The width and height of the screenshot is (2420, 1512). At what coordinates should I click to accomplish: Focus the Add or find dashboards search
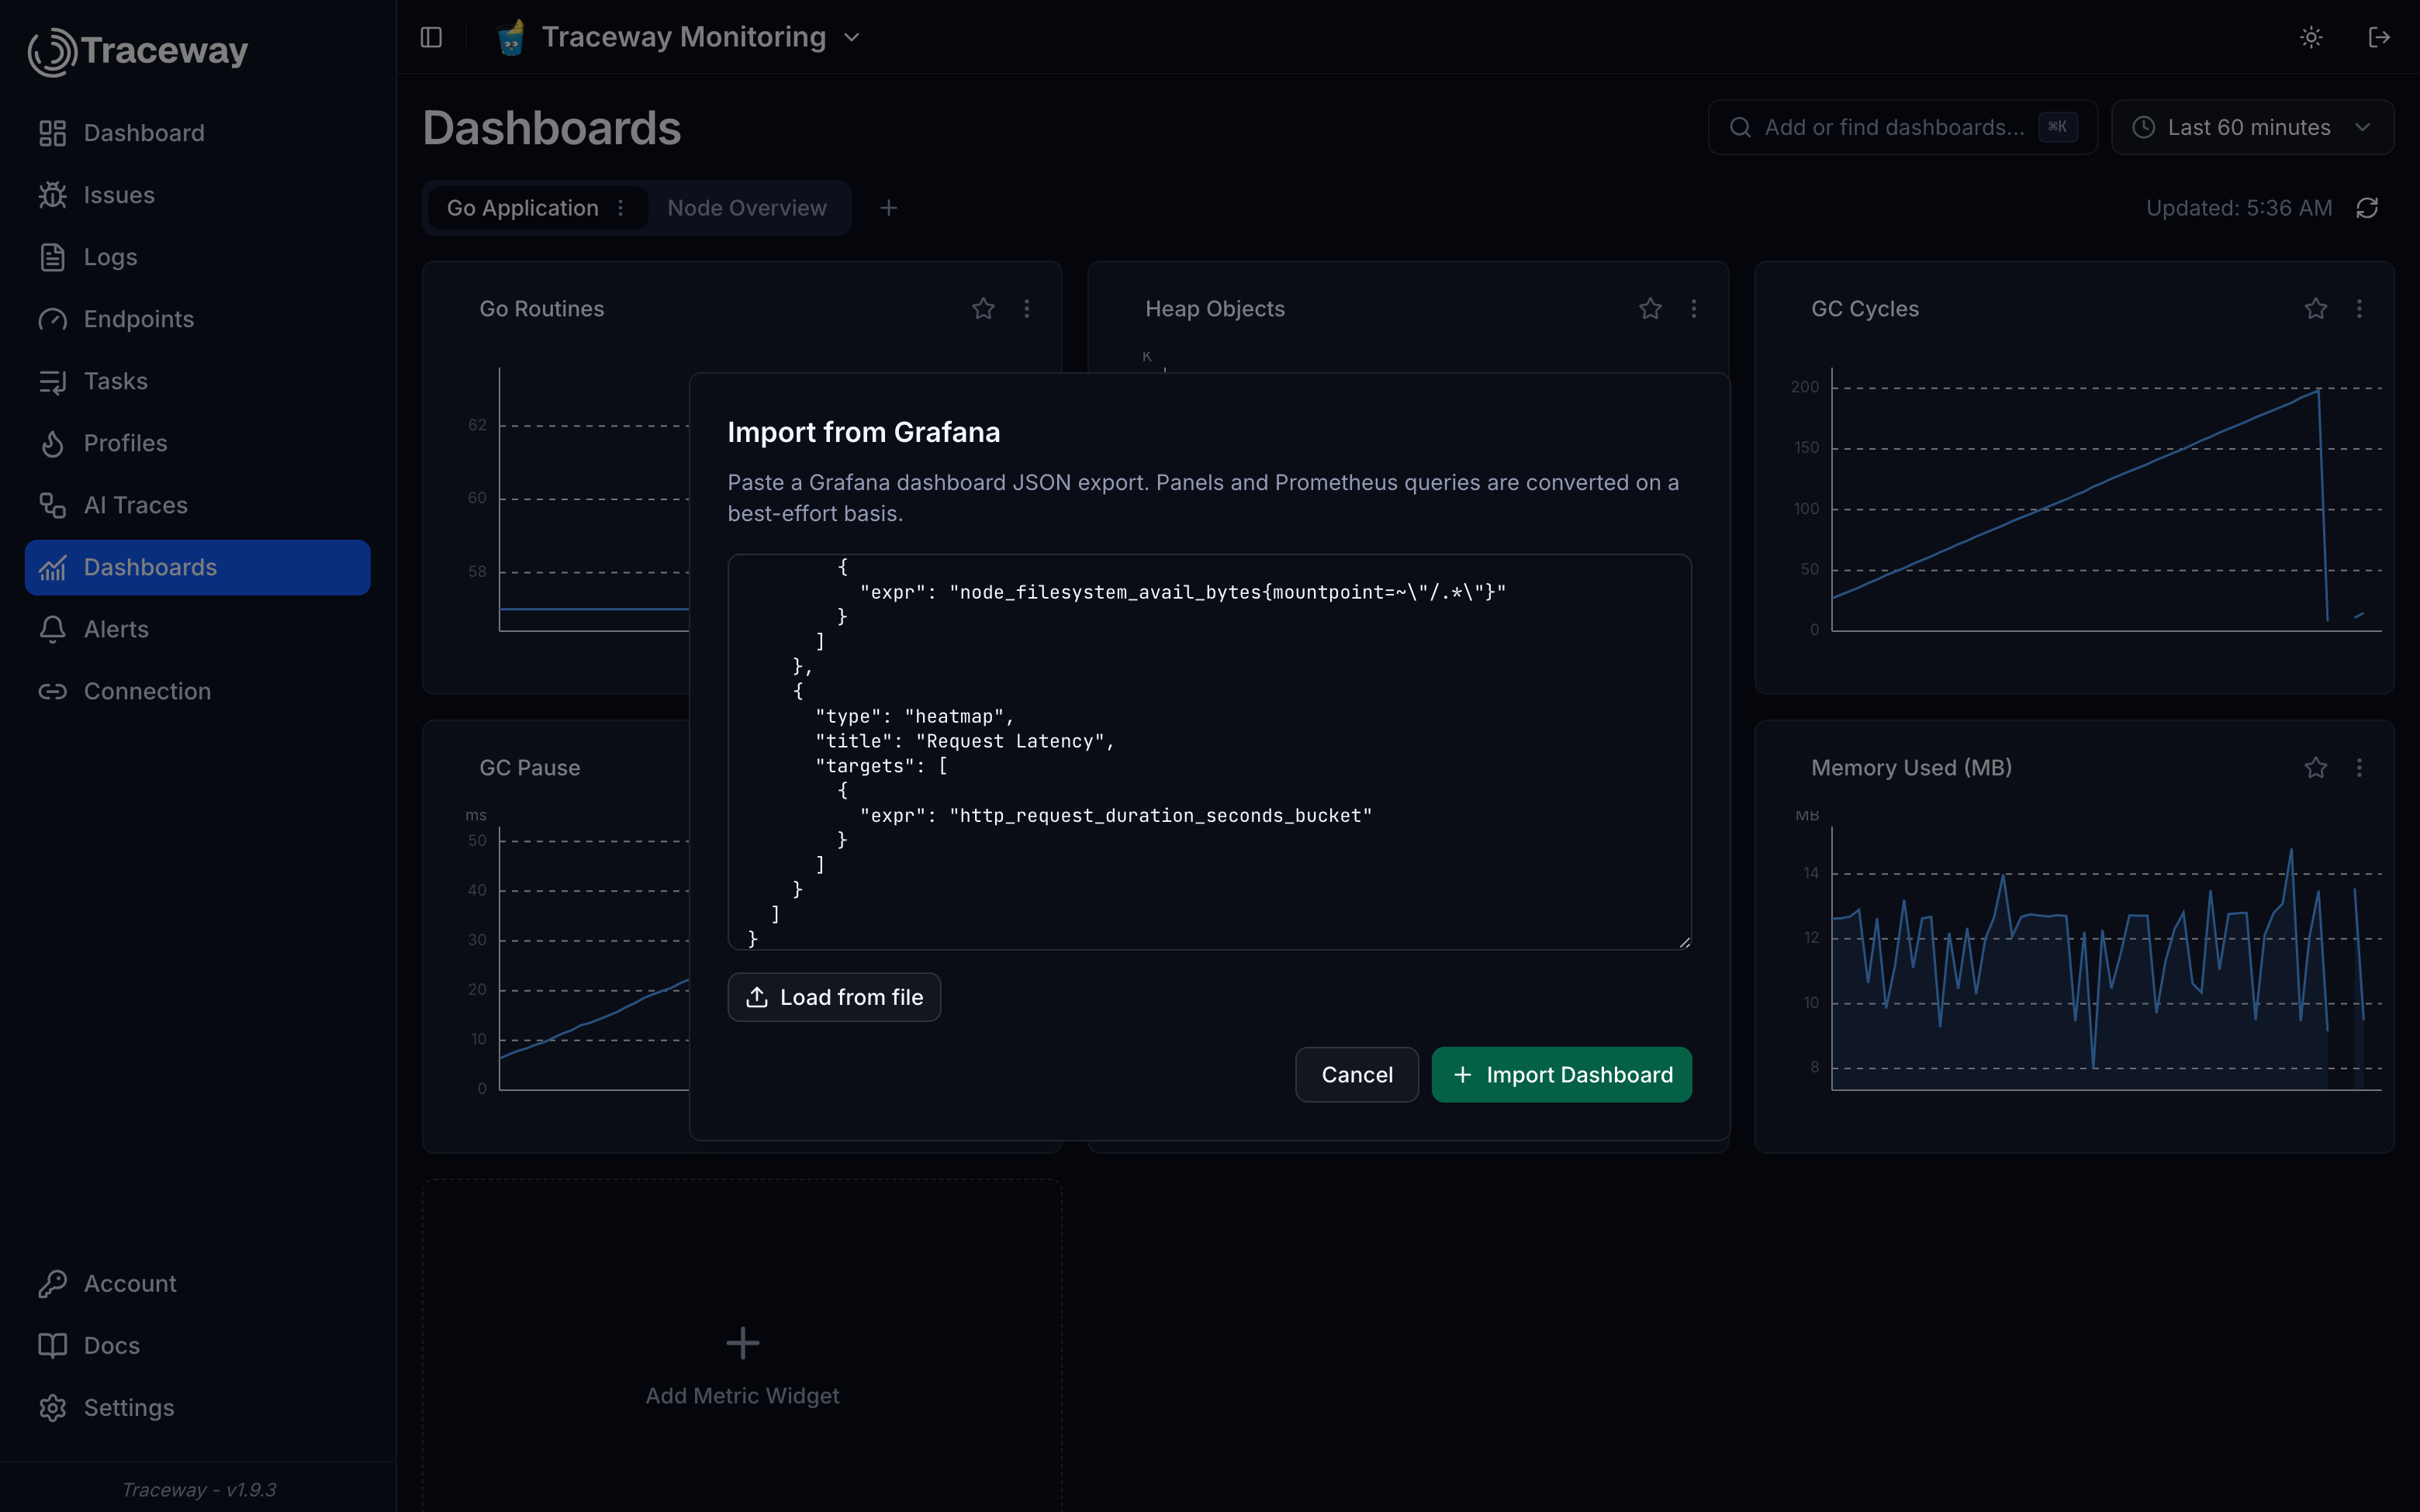tap(1902, 127)
